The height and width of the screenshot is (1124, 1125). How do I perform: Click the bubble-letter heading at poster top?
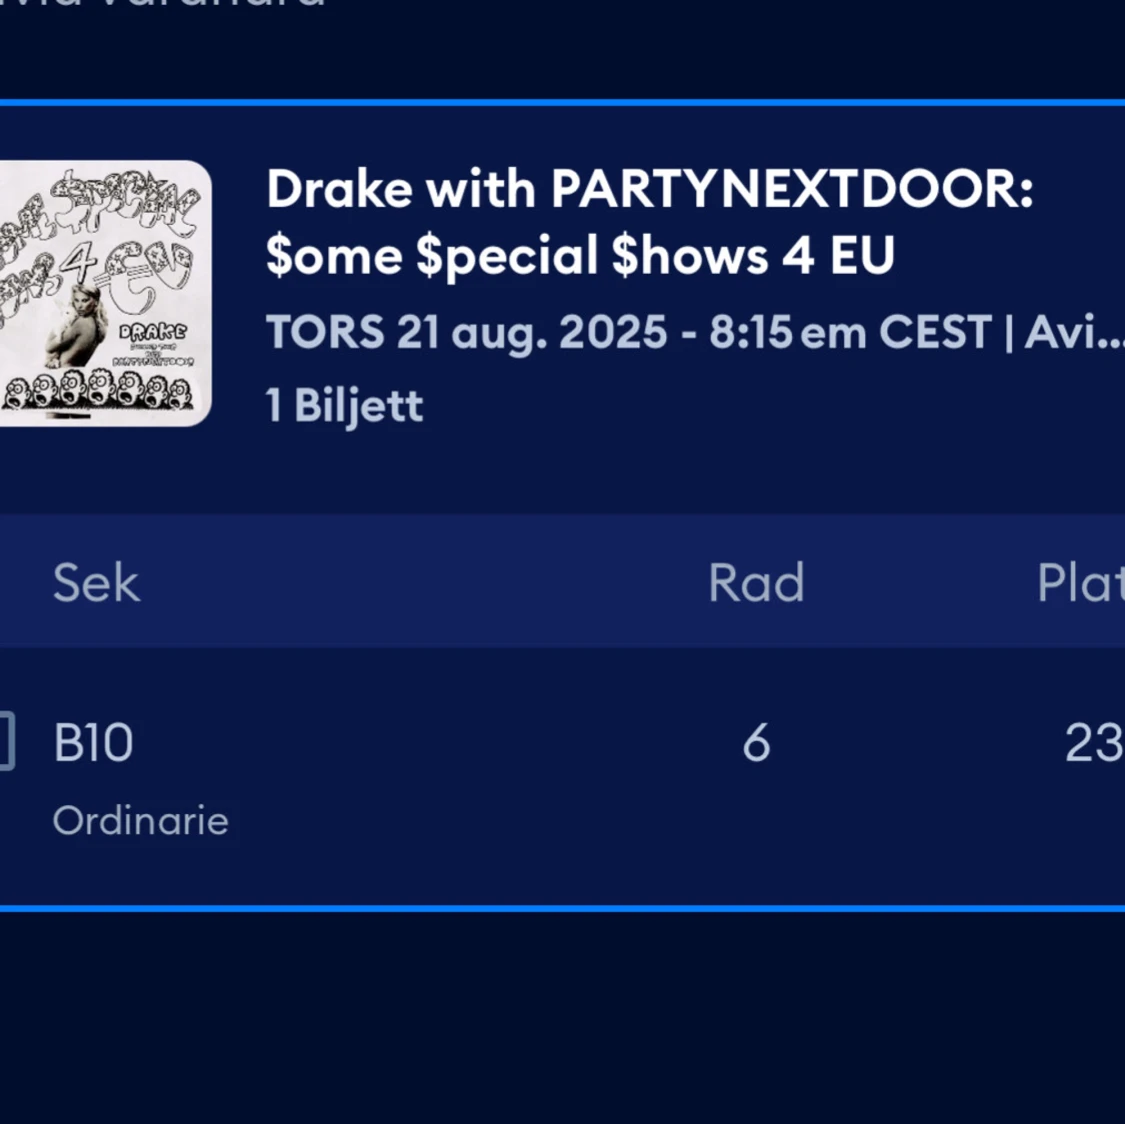click(98, 230)
